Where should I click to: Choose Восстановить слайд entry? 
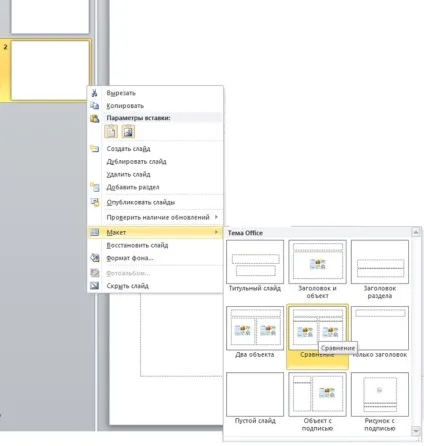click(x=155, y=245)
